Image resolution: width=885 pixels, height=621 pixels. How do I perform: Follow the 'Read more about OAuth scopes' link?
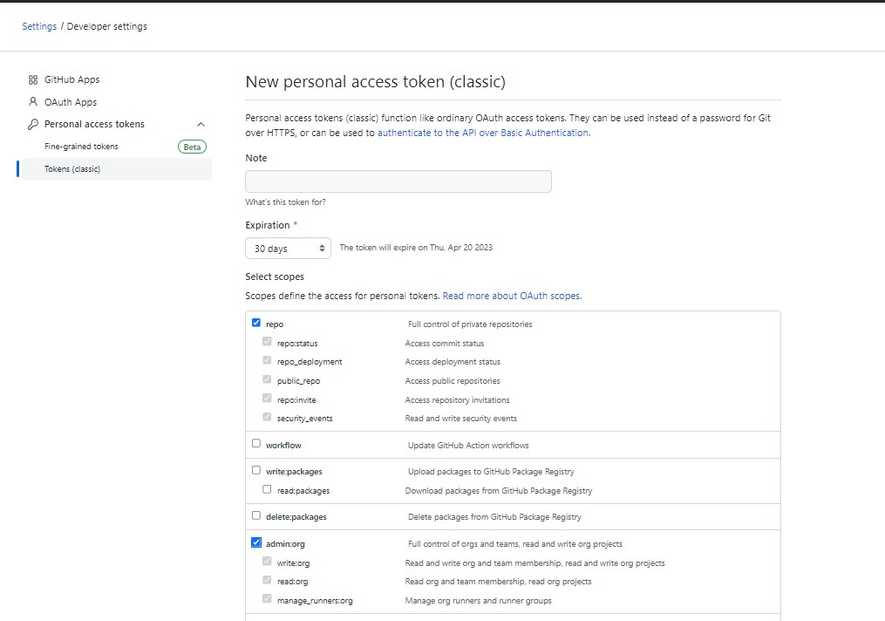511,296
